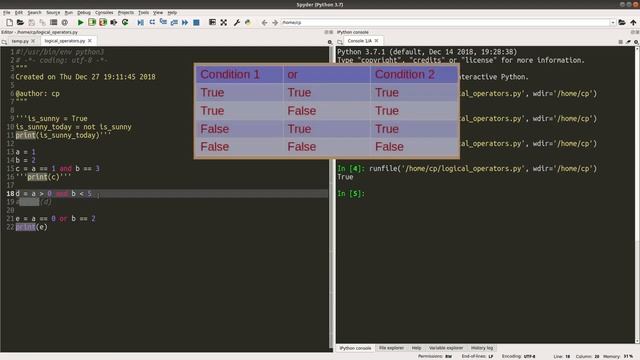Continue execution debug icon

click(x=185, y=22)
